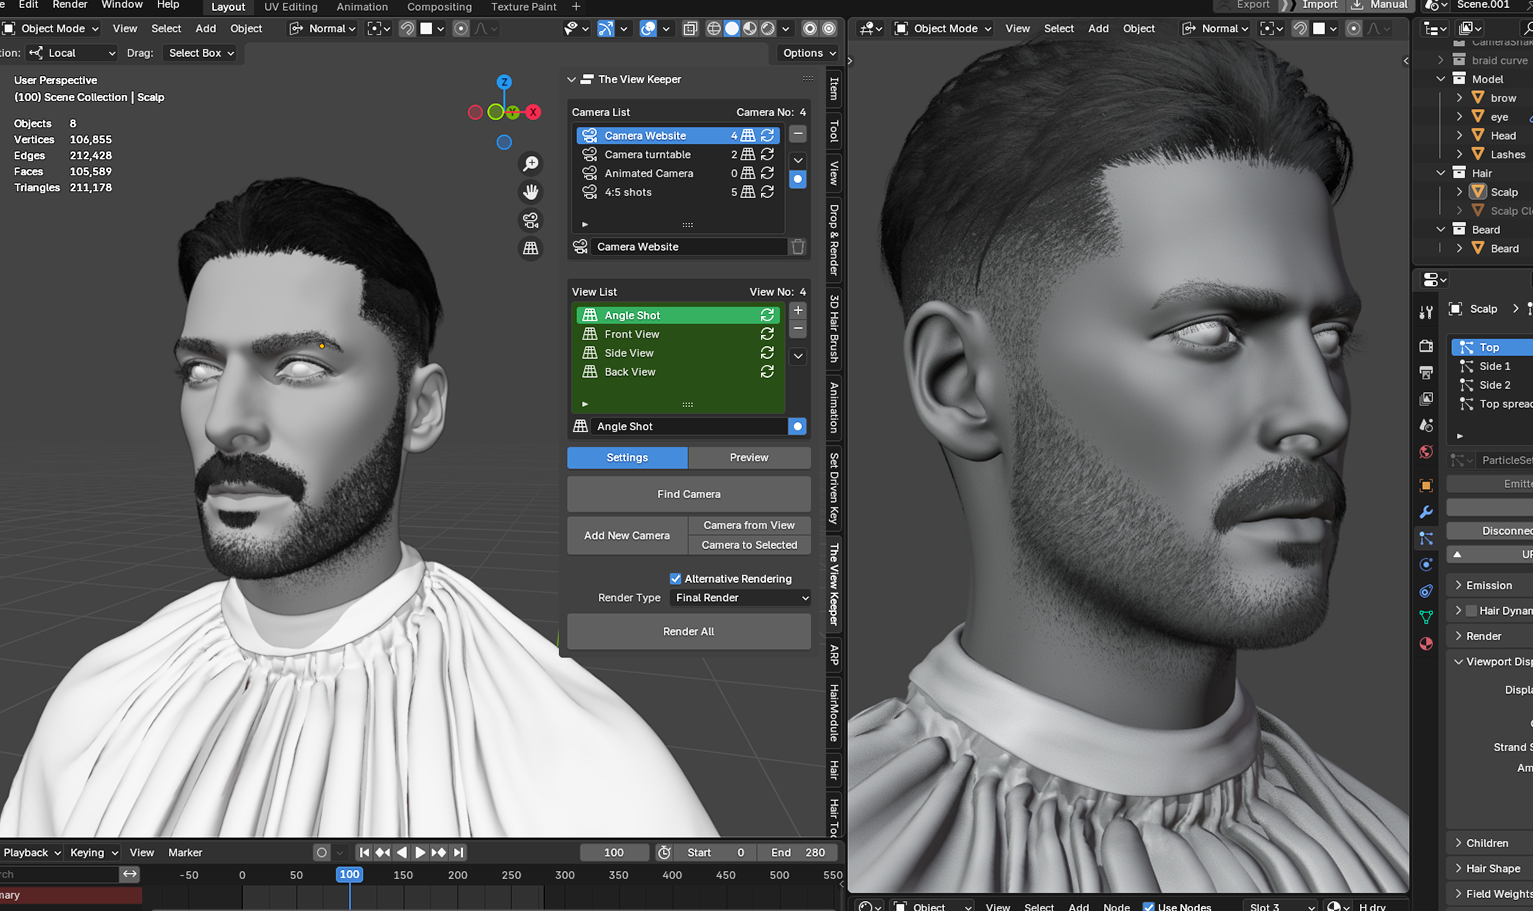
Task: Open Texture Paint workspace tab
Action: (523, 7)
